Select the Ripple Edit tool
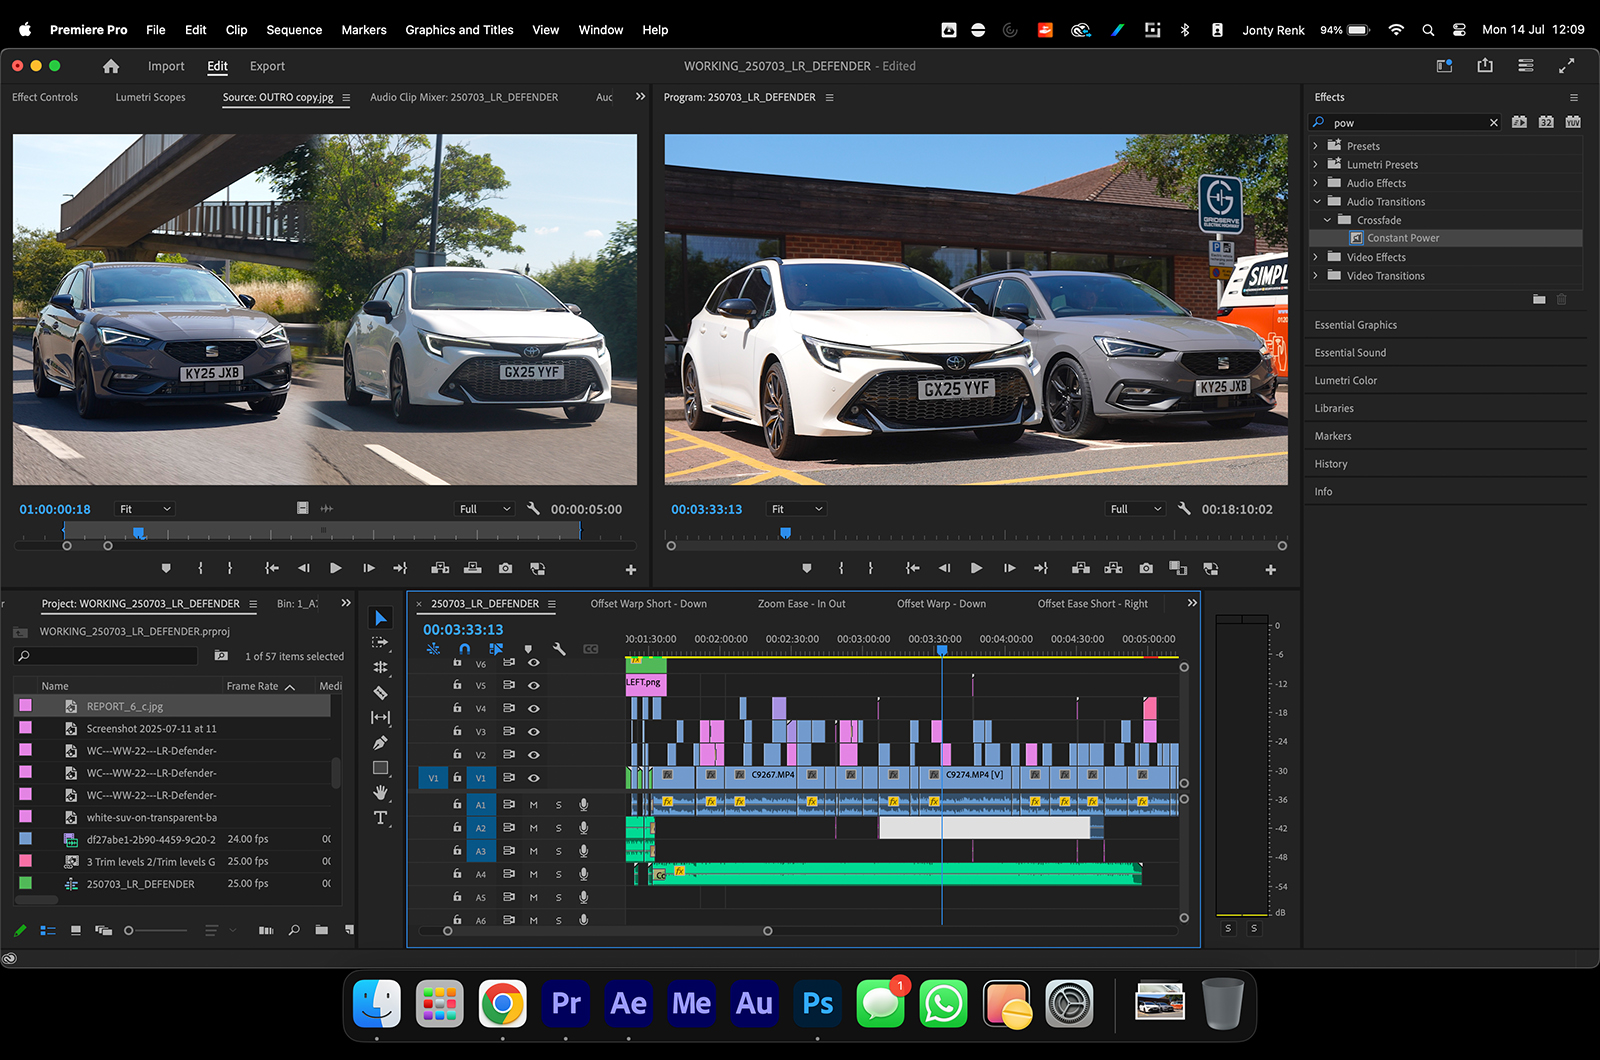This screenshot has width=1600, height=1060. [380, 667]
